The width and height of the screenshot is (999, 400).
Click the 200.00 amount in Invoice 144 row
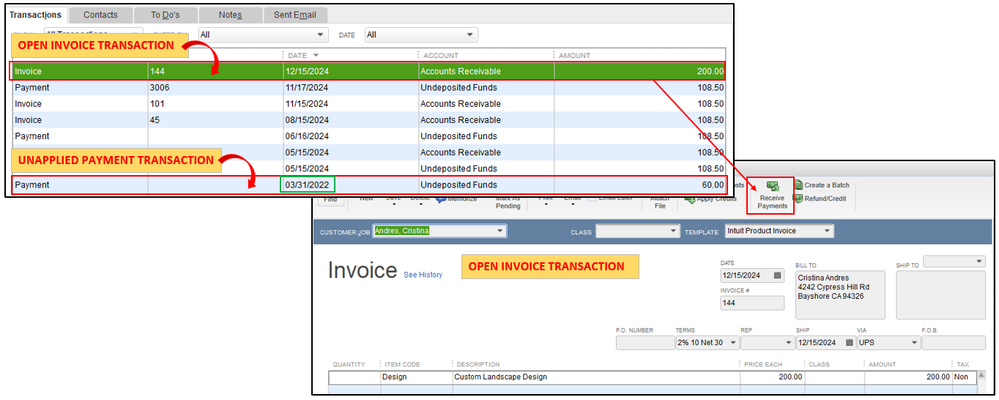pos(710,71)
